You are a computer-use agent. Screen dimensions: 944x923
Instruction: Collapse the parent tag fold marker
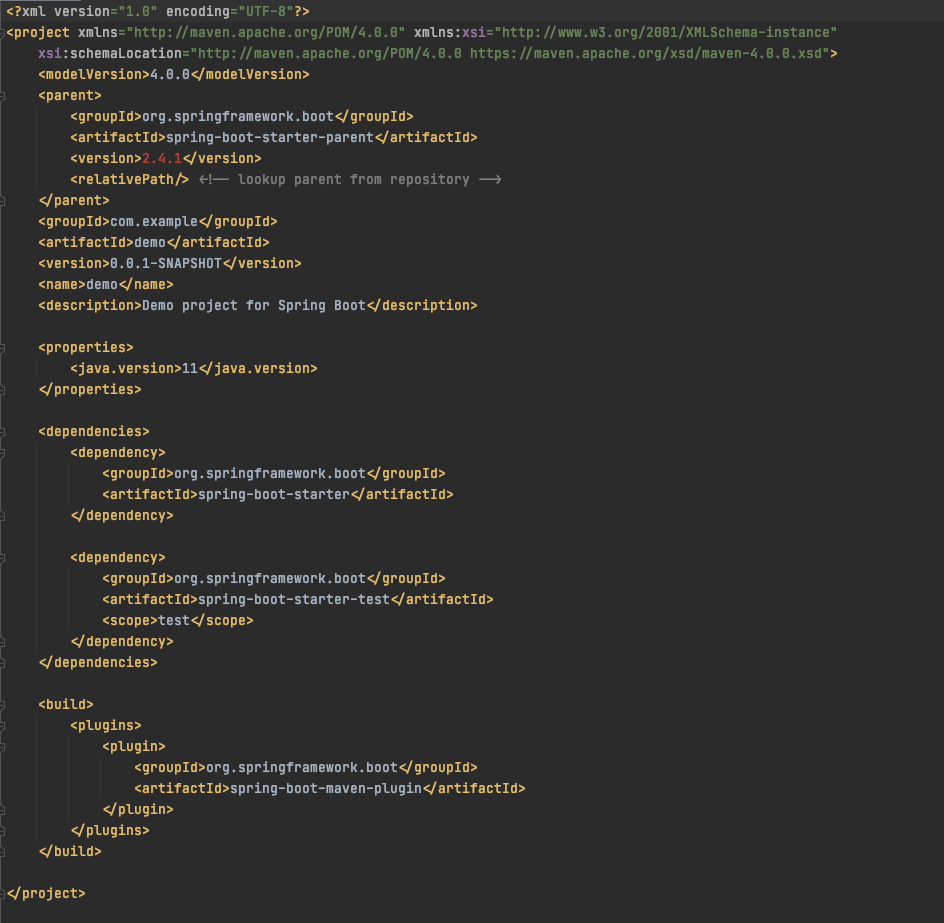click(2, 96)
